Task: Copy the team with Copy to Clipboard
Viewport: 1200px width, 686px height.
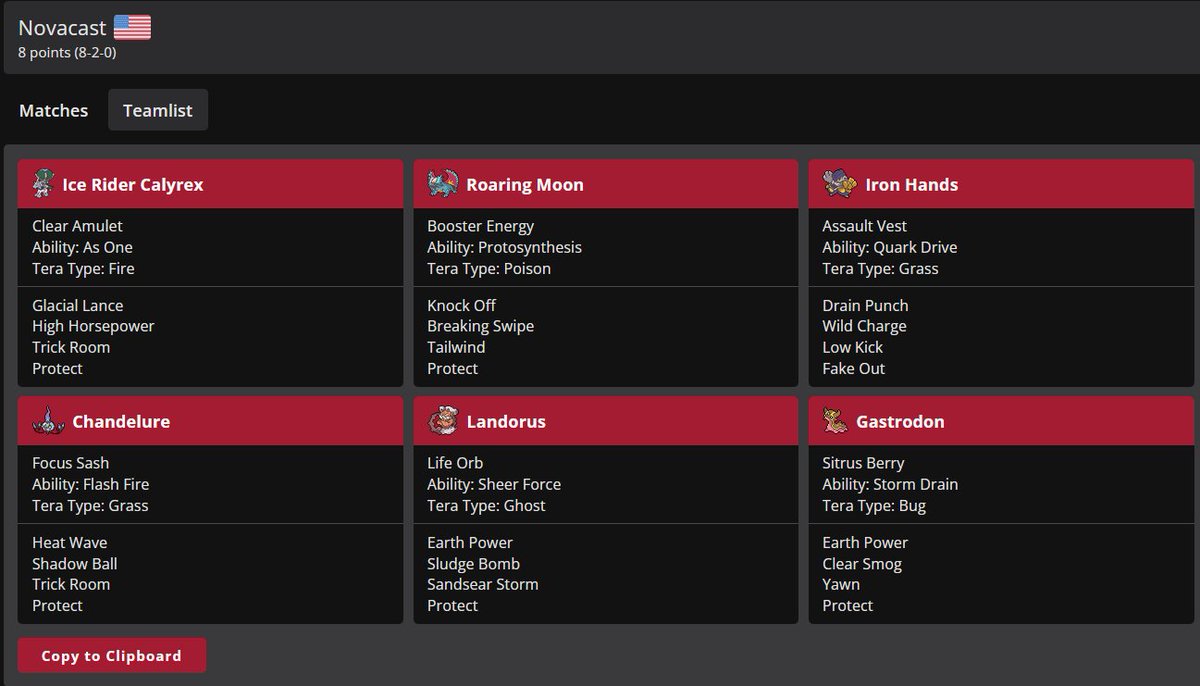Action: point(112,656)
